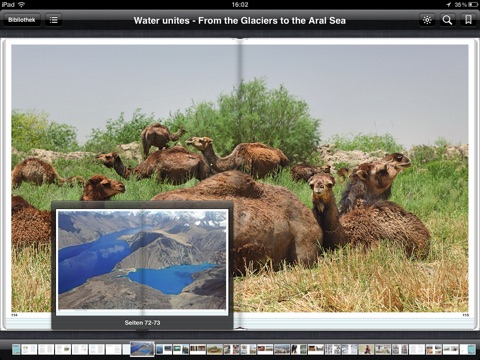Tap the camel photo on the right page
Image resolution: width=480 pixels, height=360 pixels.
click(354, 178)
